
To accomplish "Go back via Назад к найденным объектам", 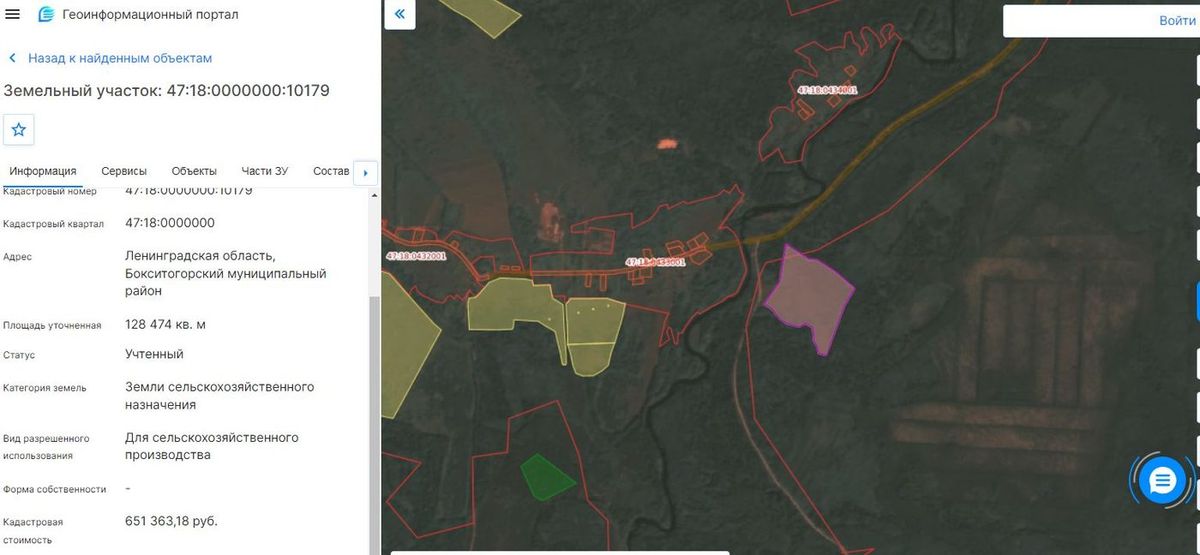I will click(120, 58).
